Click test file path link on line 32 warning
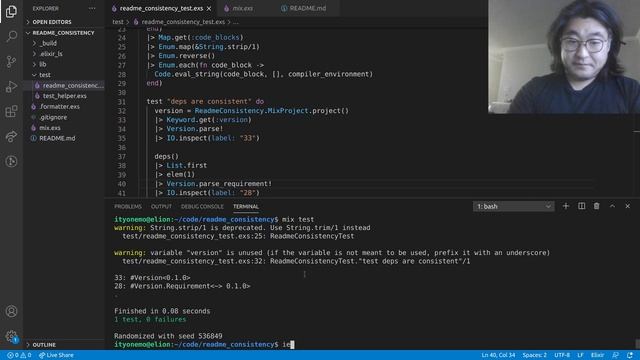Viewport: 640px width, 360px height. [191, 261]
